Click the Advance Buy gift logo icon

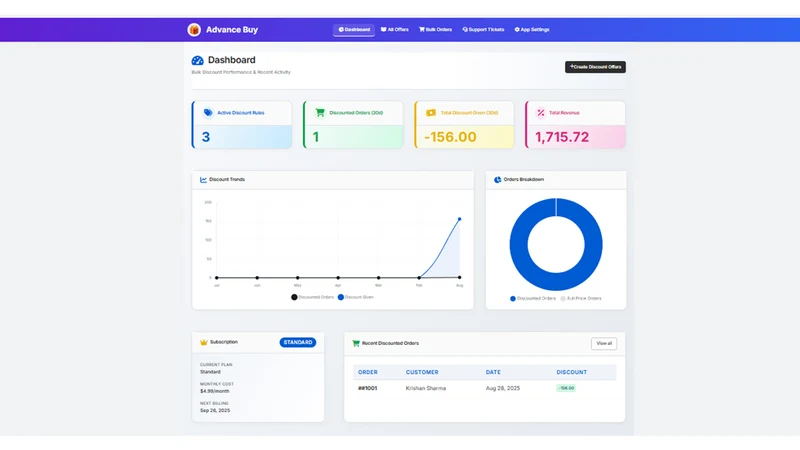tap(194, 30)
